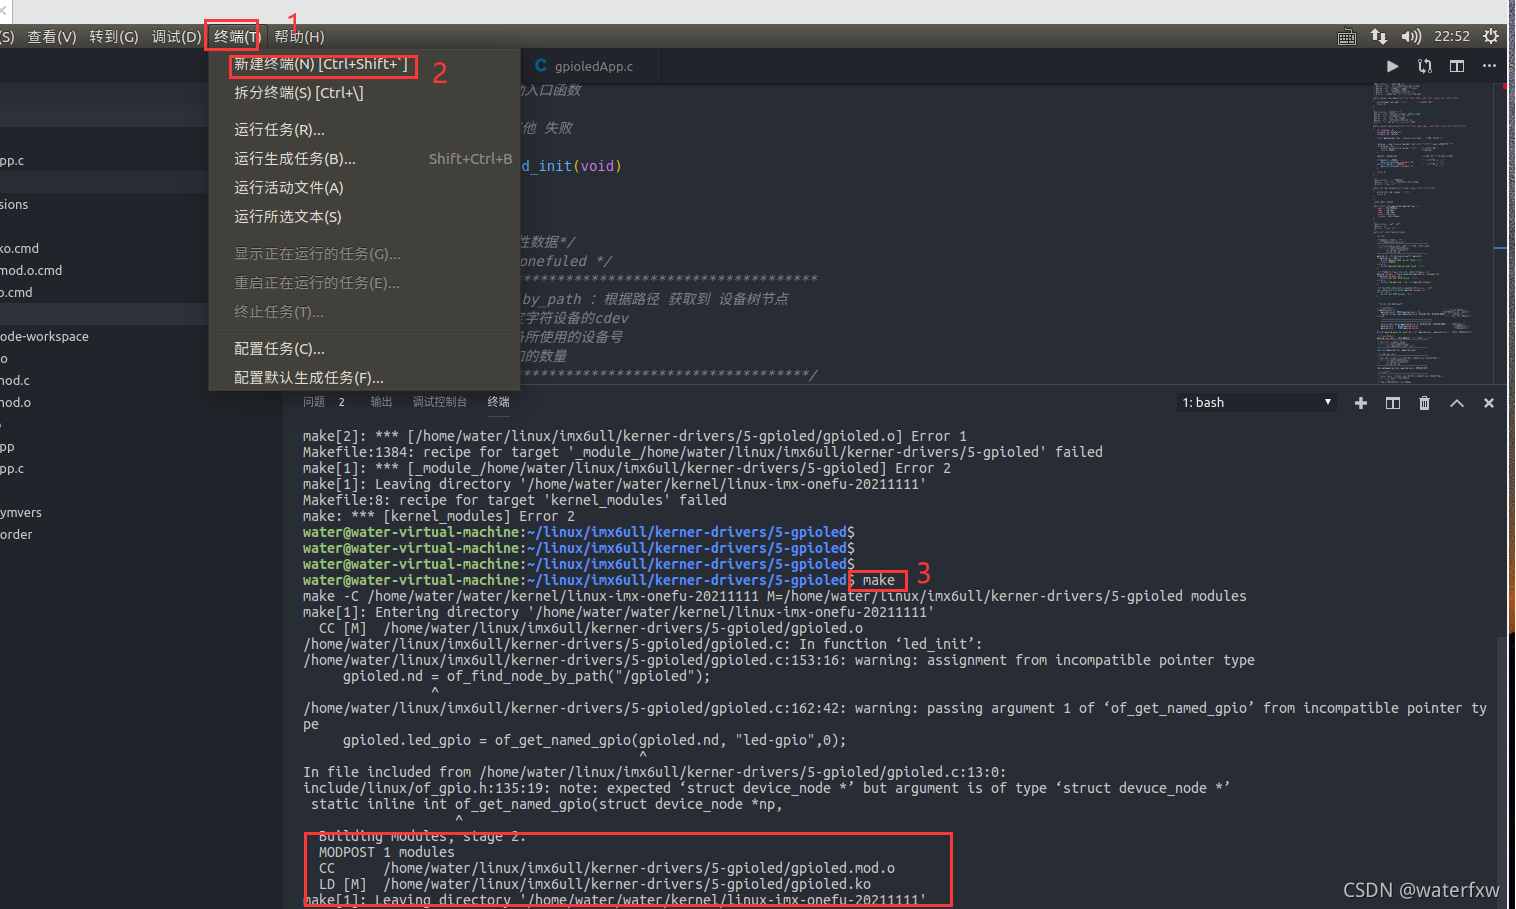Split the terminal using the panel split icon
The height and width of the screenshot is (909, 1516).
pyautogui.click(x=1393, y=403)
